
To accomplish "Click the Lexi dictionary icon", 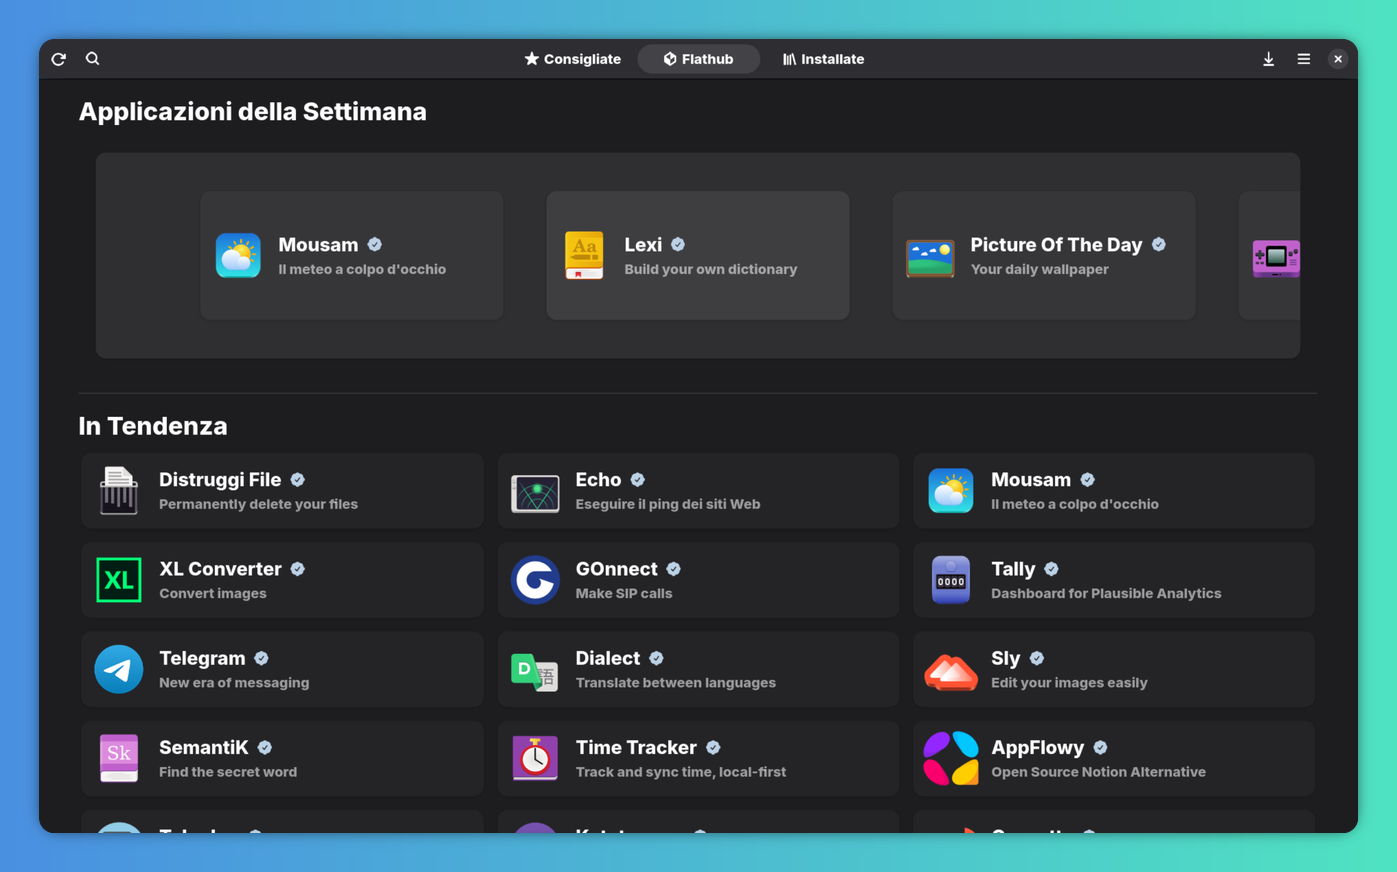I will tap(584, 256).
